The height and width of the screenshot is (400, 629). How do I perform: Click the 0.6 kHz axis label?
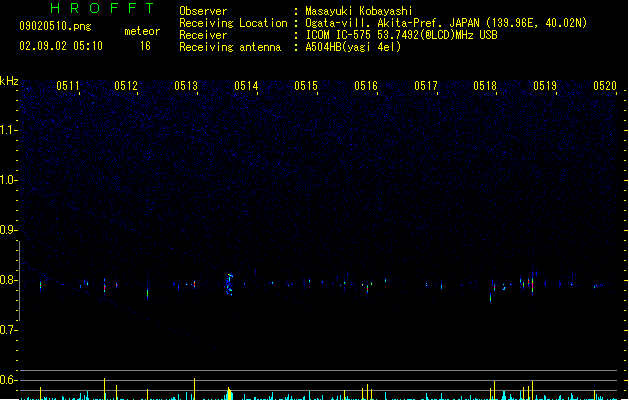[8, 380]
